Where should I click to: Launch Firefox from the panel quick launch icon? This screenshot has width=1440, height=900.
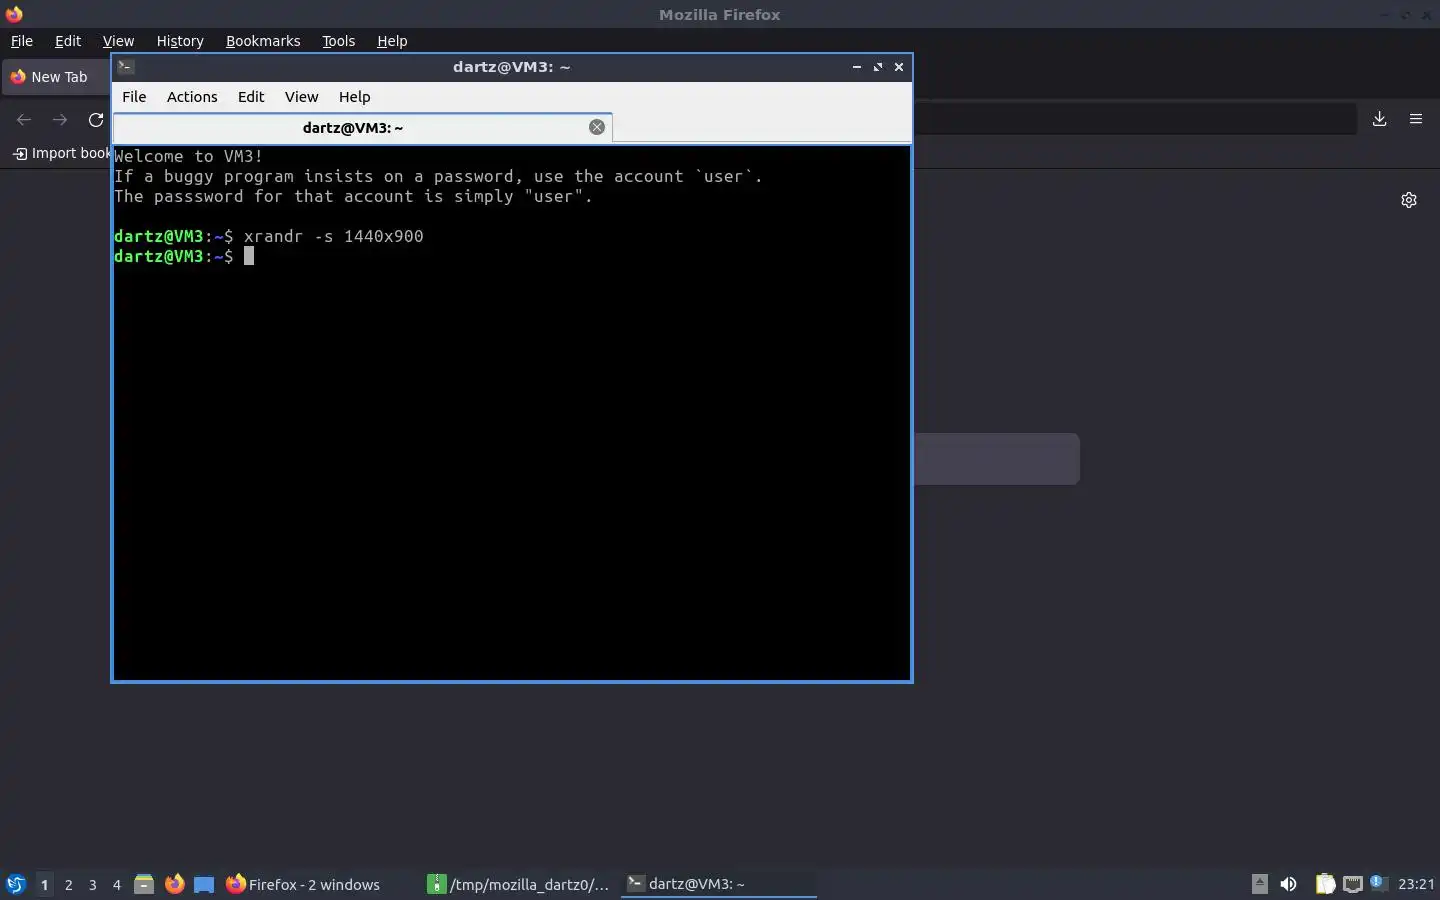pyautogui.click(x=174, y=884)
